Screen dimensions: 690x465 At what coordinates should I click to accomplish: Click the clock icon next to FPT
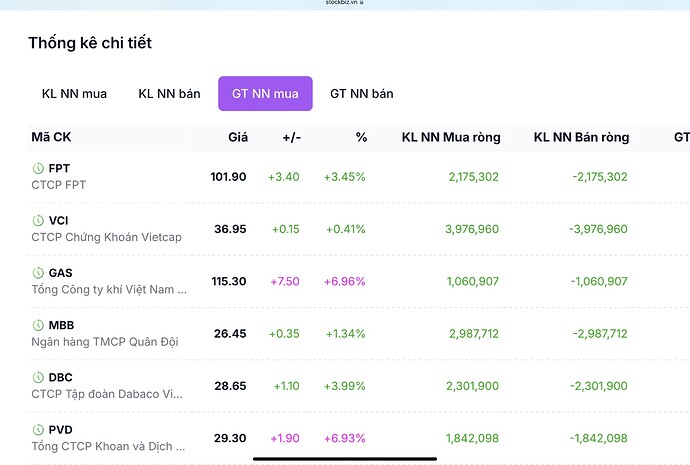click(x=39, y=168)
